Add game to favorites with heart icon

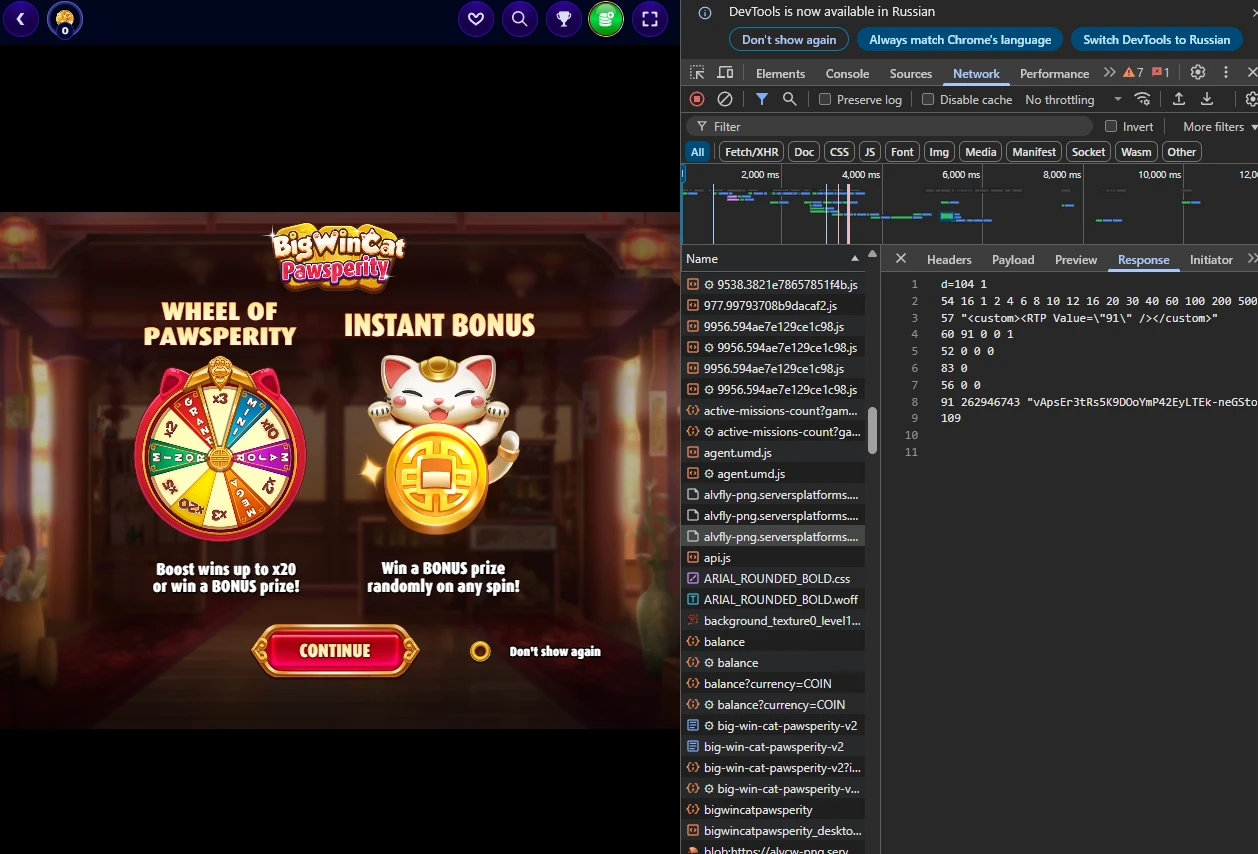[476, 19]
